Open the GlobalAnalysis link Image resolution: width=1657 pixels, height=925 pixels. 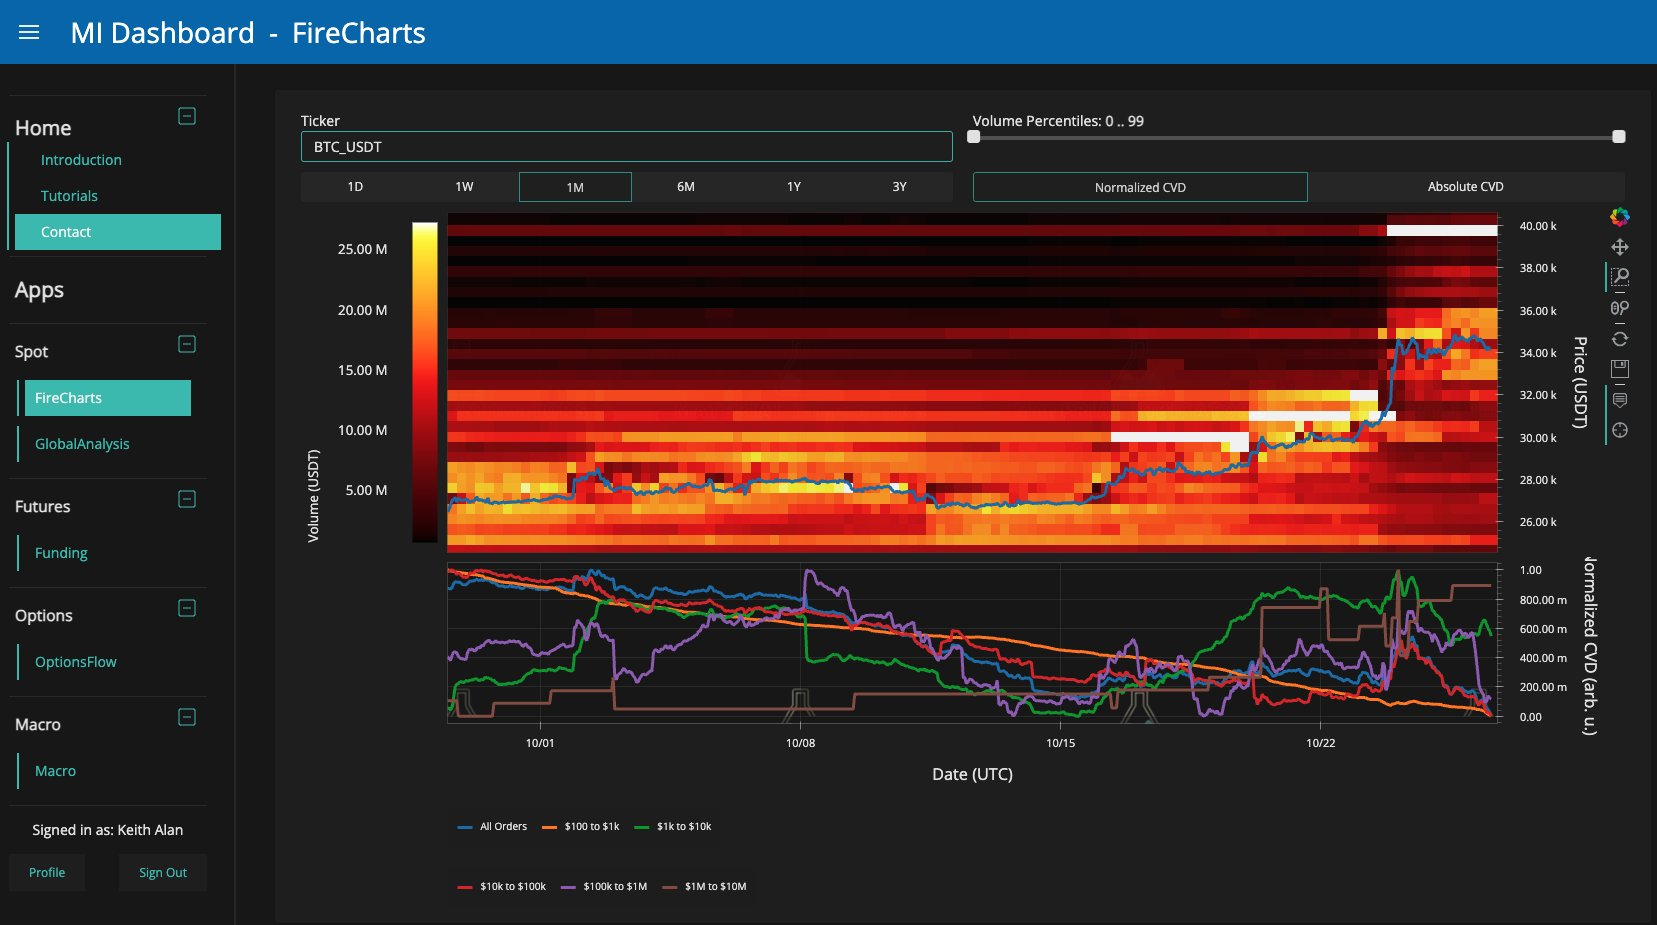(x=82, y=444)
